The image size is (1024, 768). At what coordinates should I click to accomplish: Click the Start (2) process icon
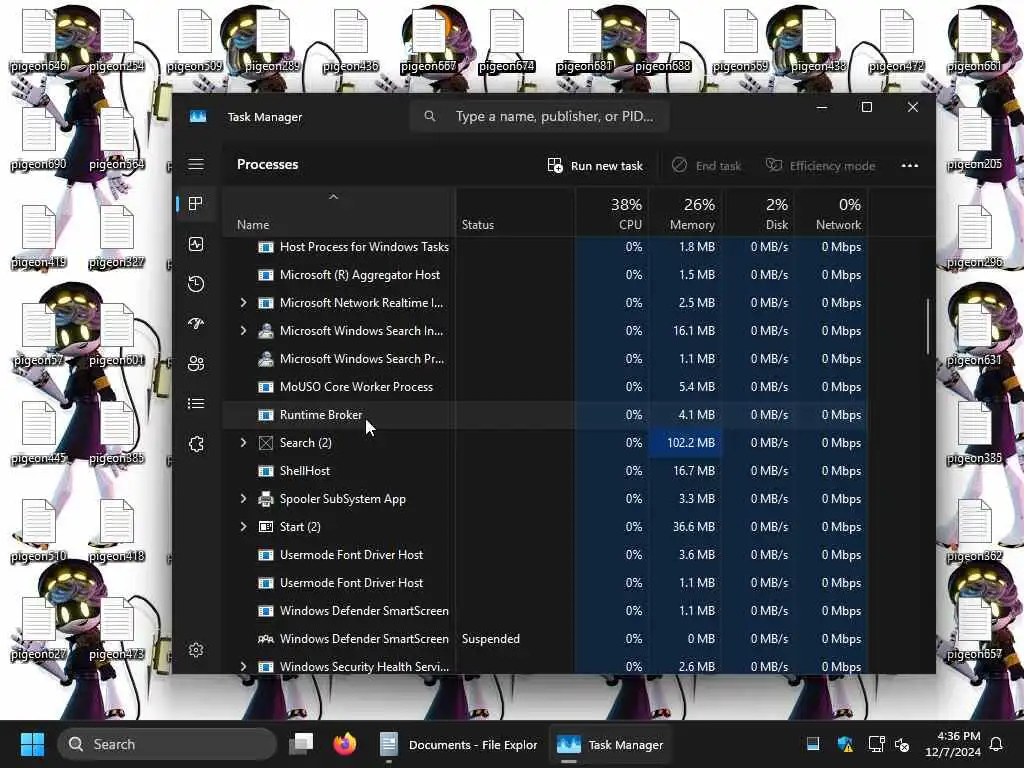pyautogui.click(x=265, y=527)
